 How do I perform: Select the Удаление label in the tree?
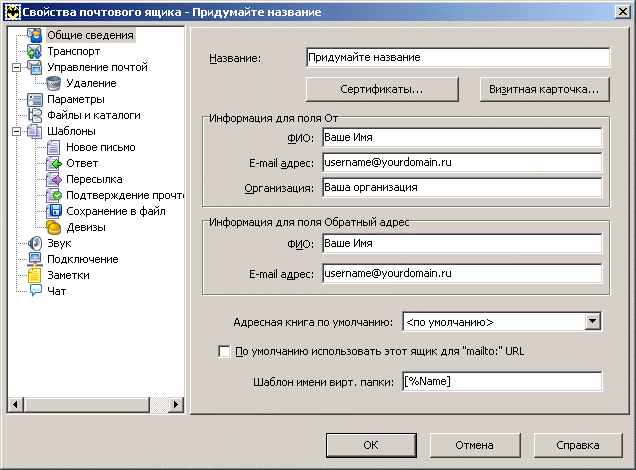[x=91, y=84]
